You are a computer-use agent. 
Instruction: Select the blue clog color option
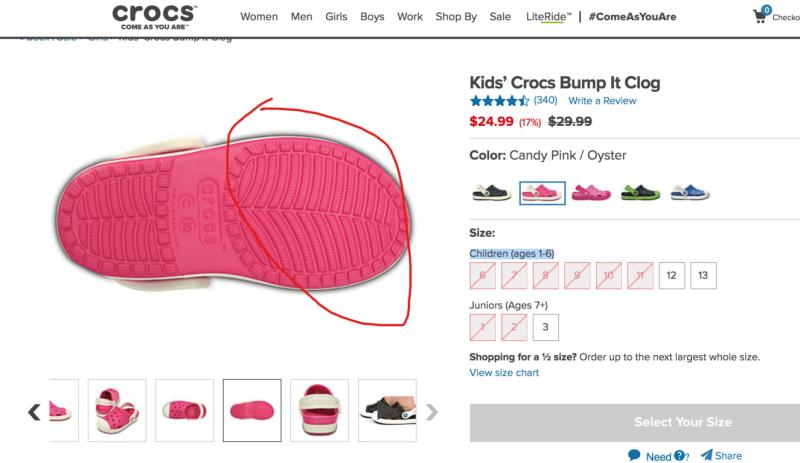click(x=690, y=191)
